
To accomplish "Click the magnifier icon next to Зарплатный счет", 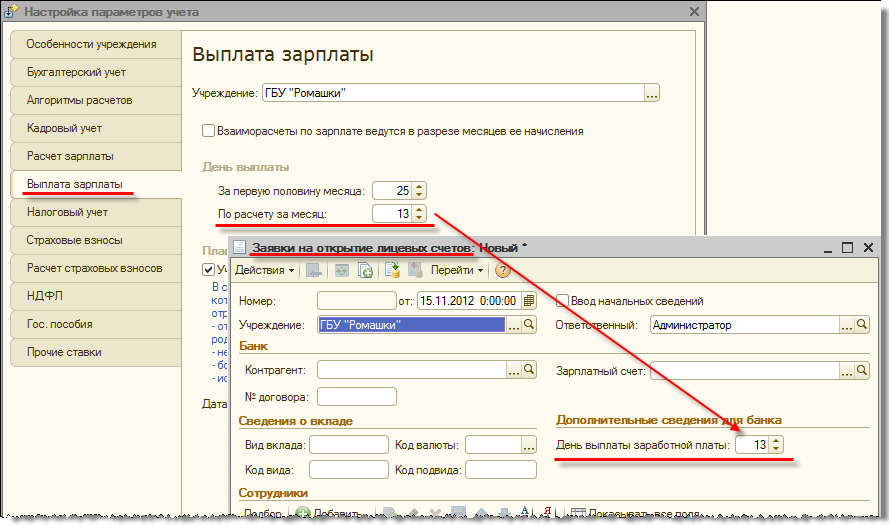I will tap(862, 370).
